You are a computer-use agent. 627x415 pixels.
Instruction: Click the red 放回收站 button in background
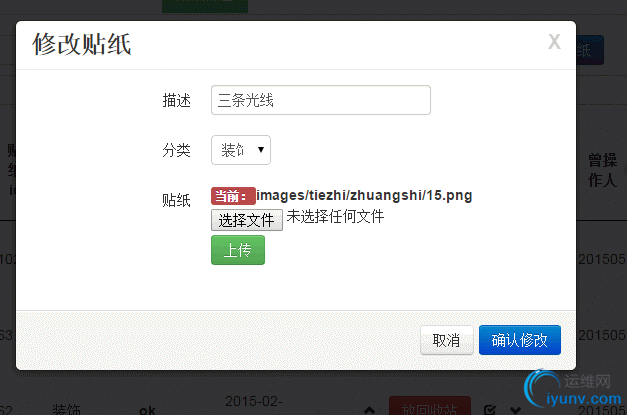tap(430, 406)
